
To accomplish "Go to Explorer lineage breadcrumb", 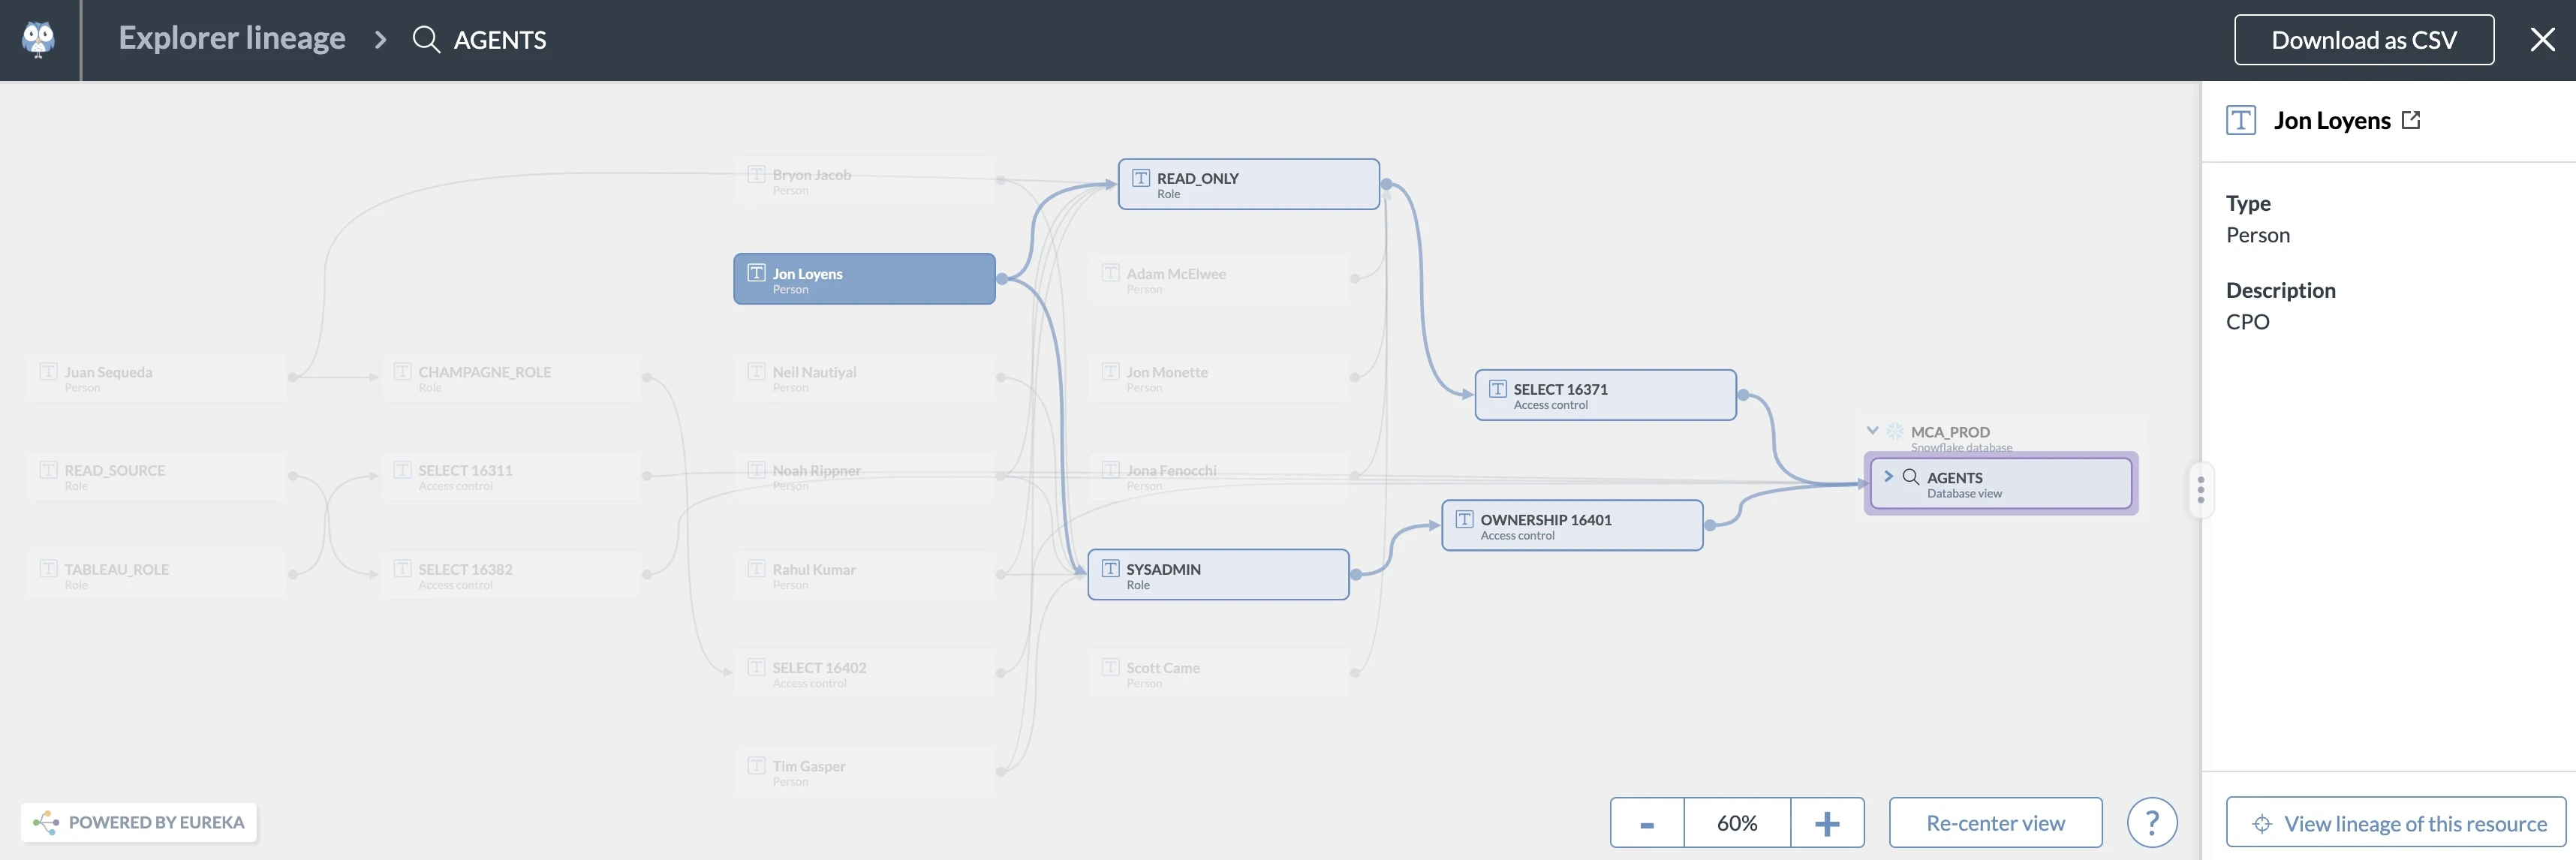I will click(x=232, y=38).
